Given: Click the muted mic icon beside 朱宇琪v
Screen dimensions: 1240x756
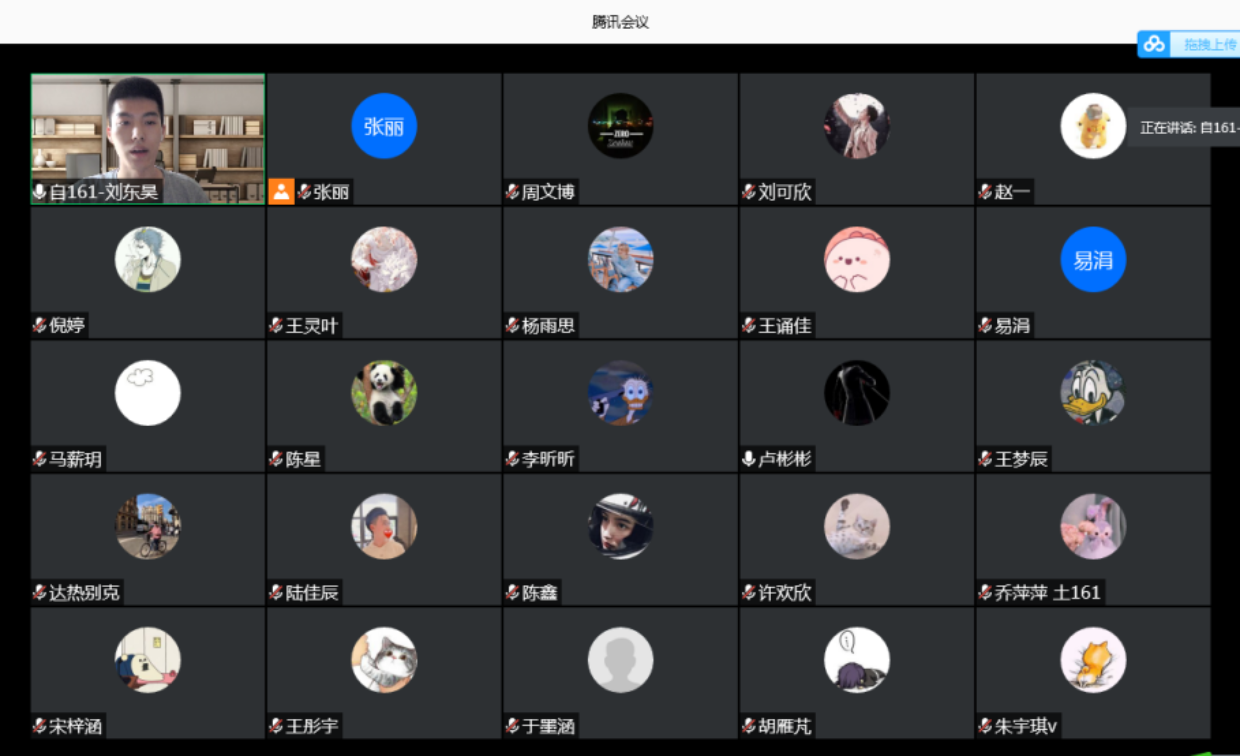Looking at the screenshot, I should point(985,726).
